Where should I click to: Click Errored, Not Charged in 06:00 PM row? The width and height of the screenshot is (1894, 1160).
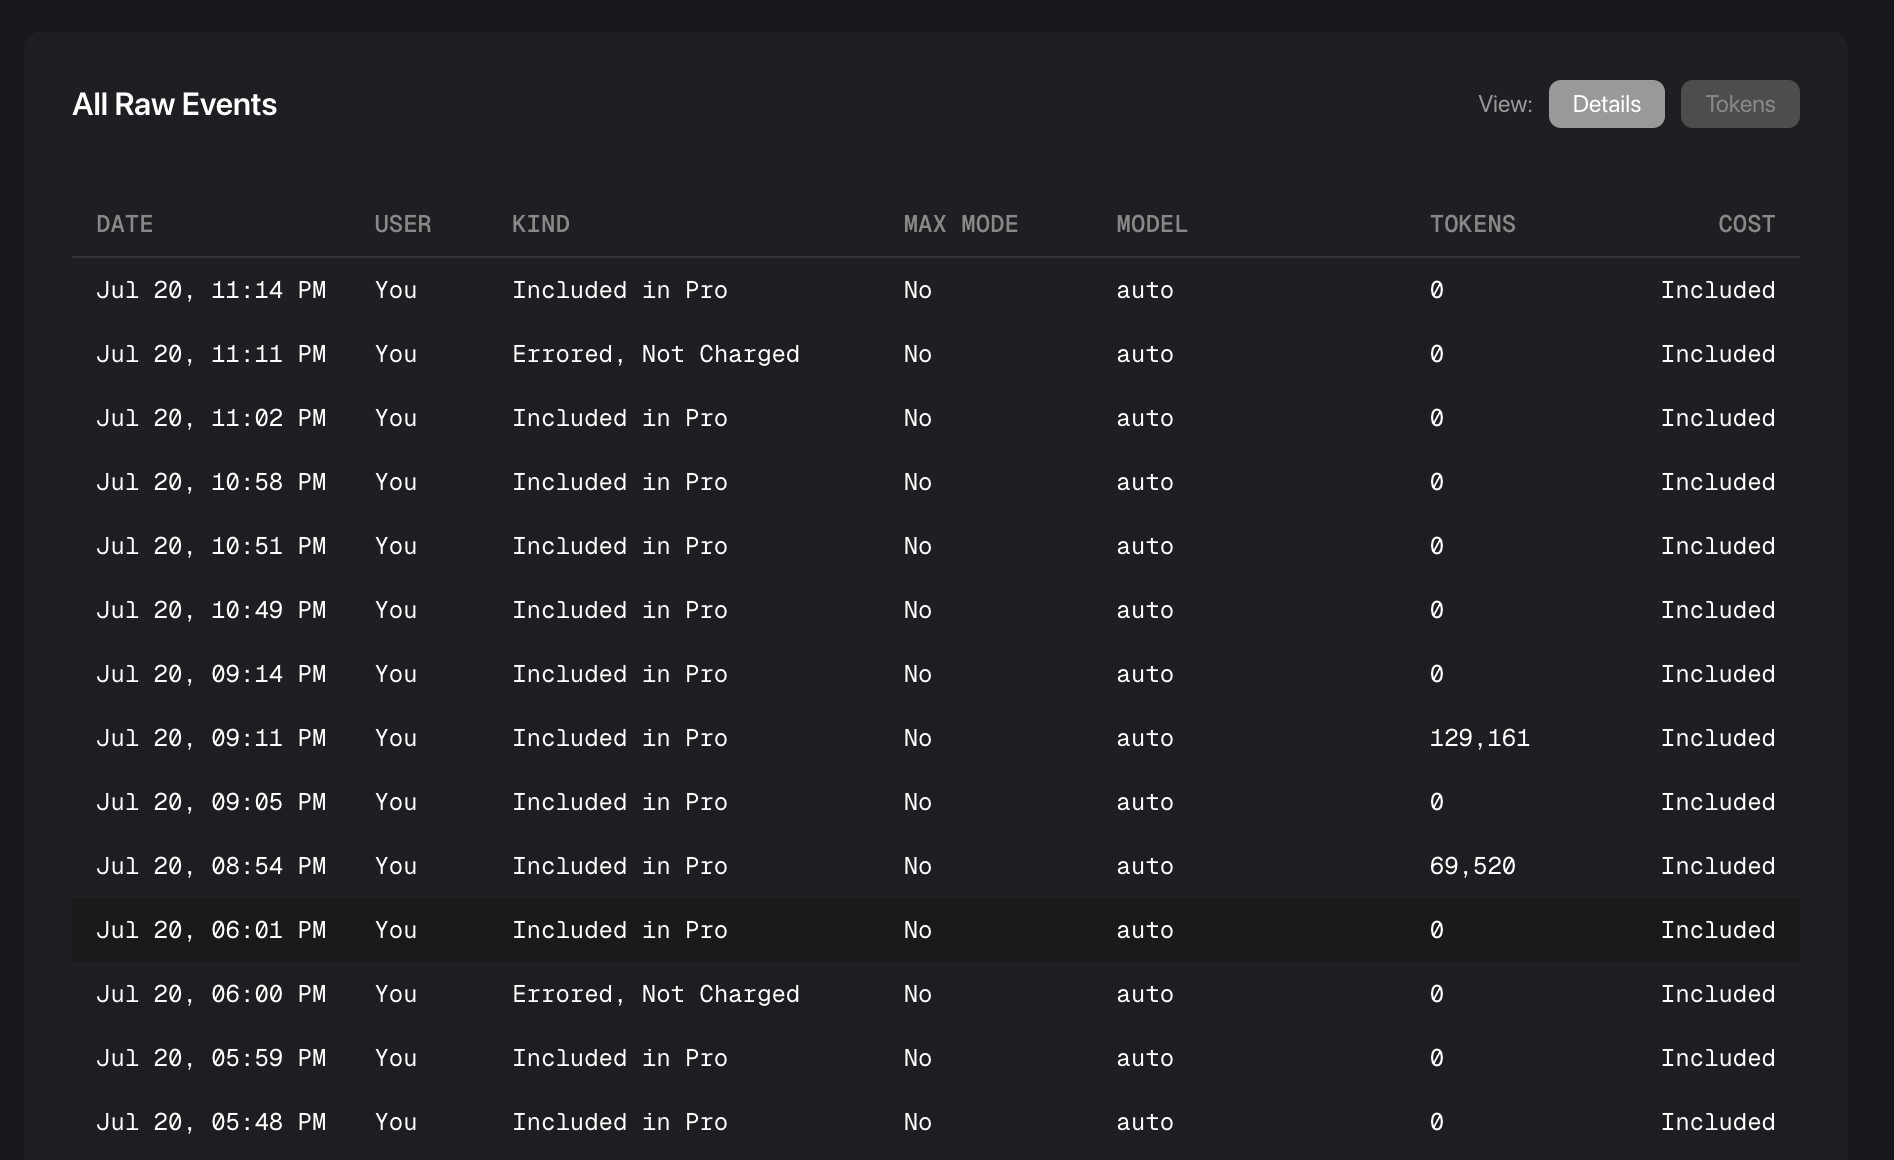(x=656, y=994)
